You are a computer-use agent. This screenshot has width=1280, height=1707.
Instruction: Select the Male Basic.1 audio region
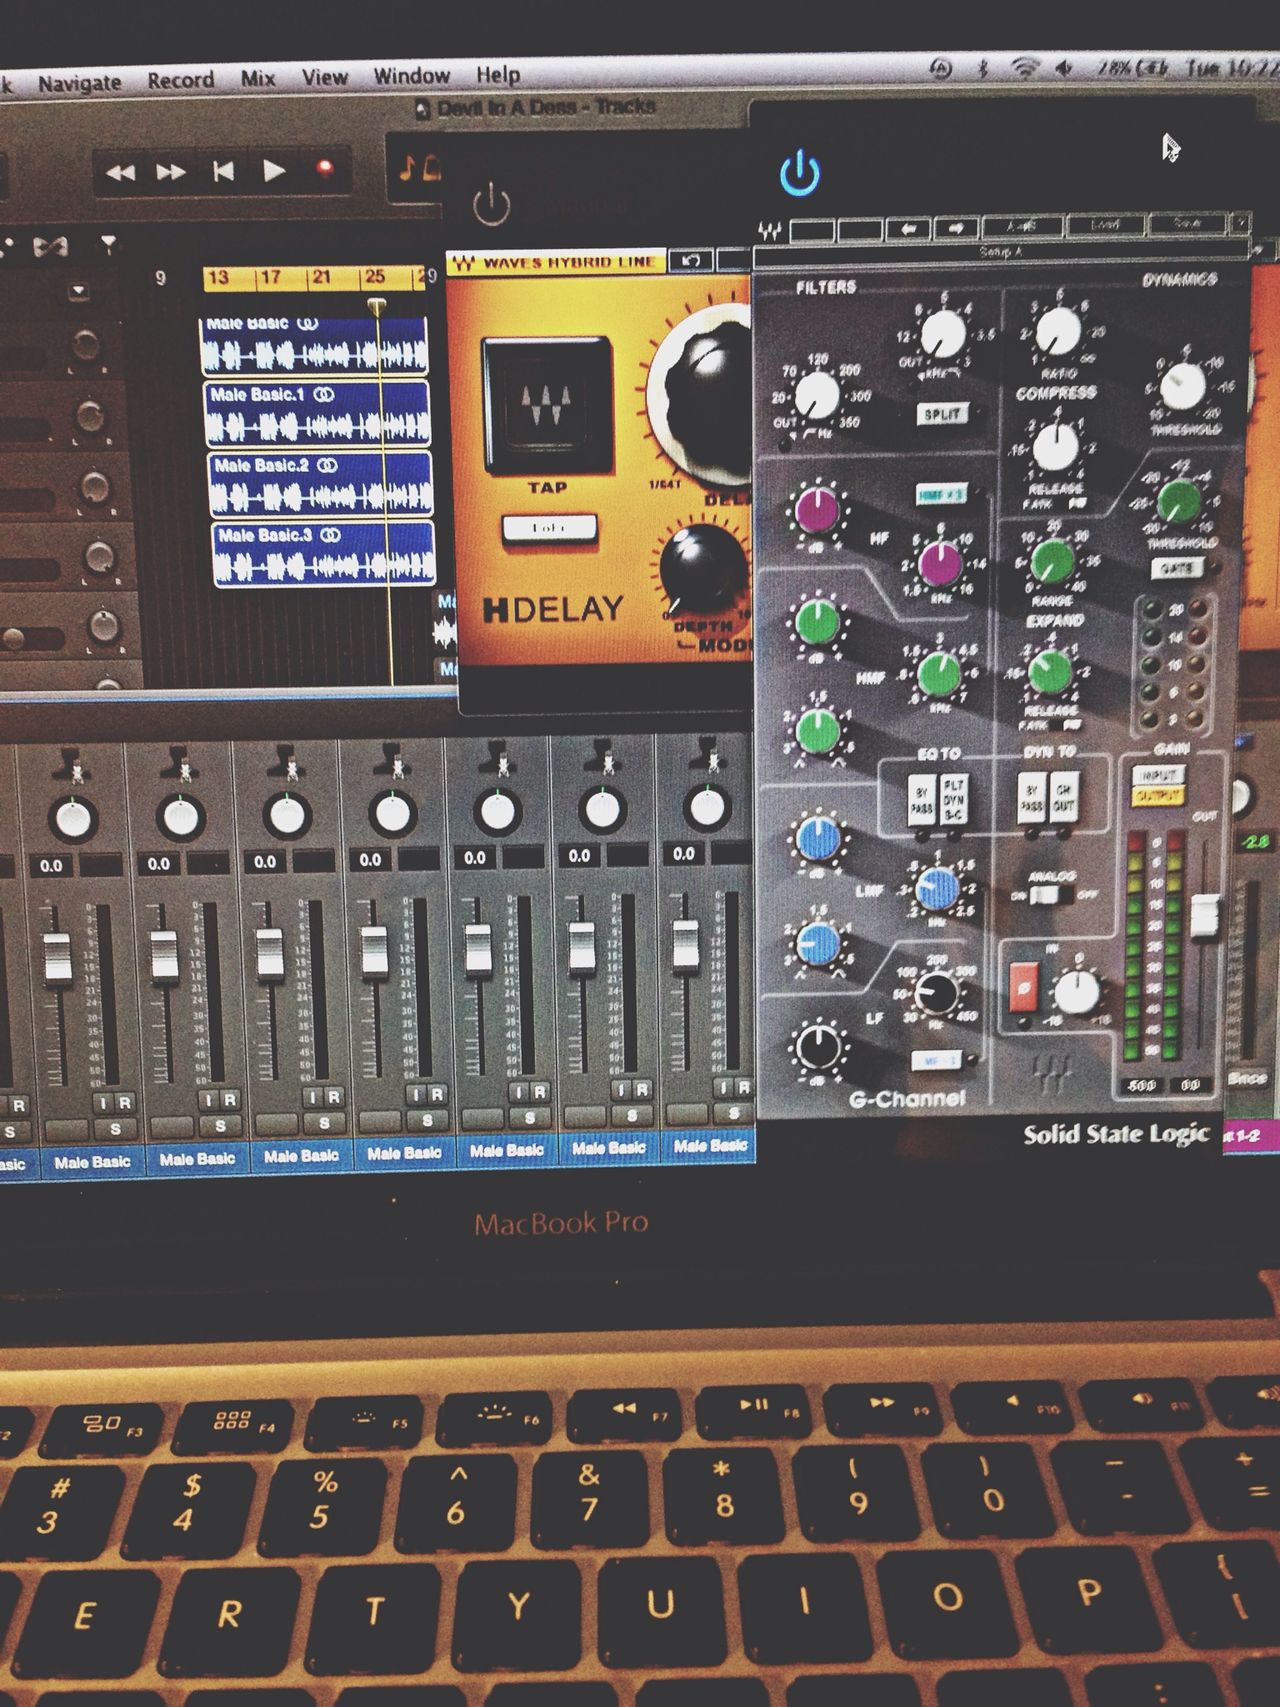point(317,412)
